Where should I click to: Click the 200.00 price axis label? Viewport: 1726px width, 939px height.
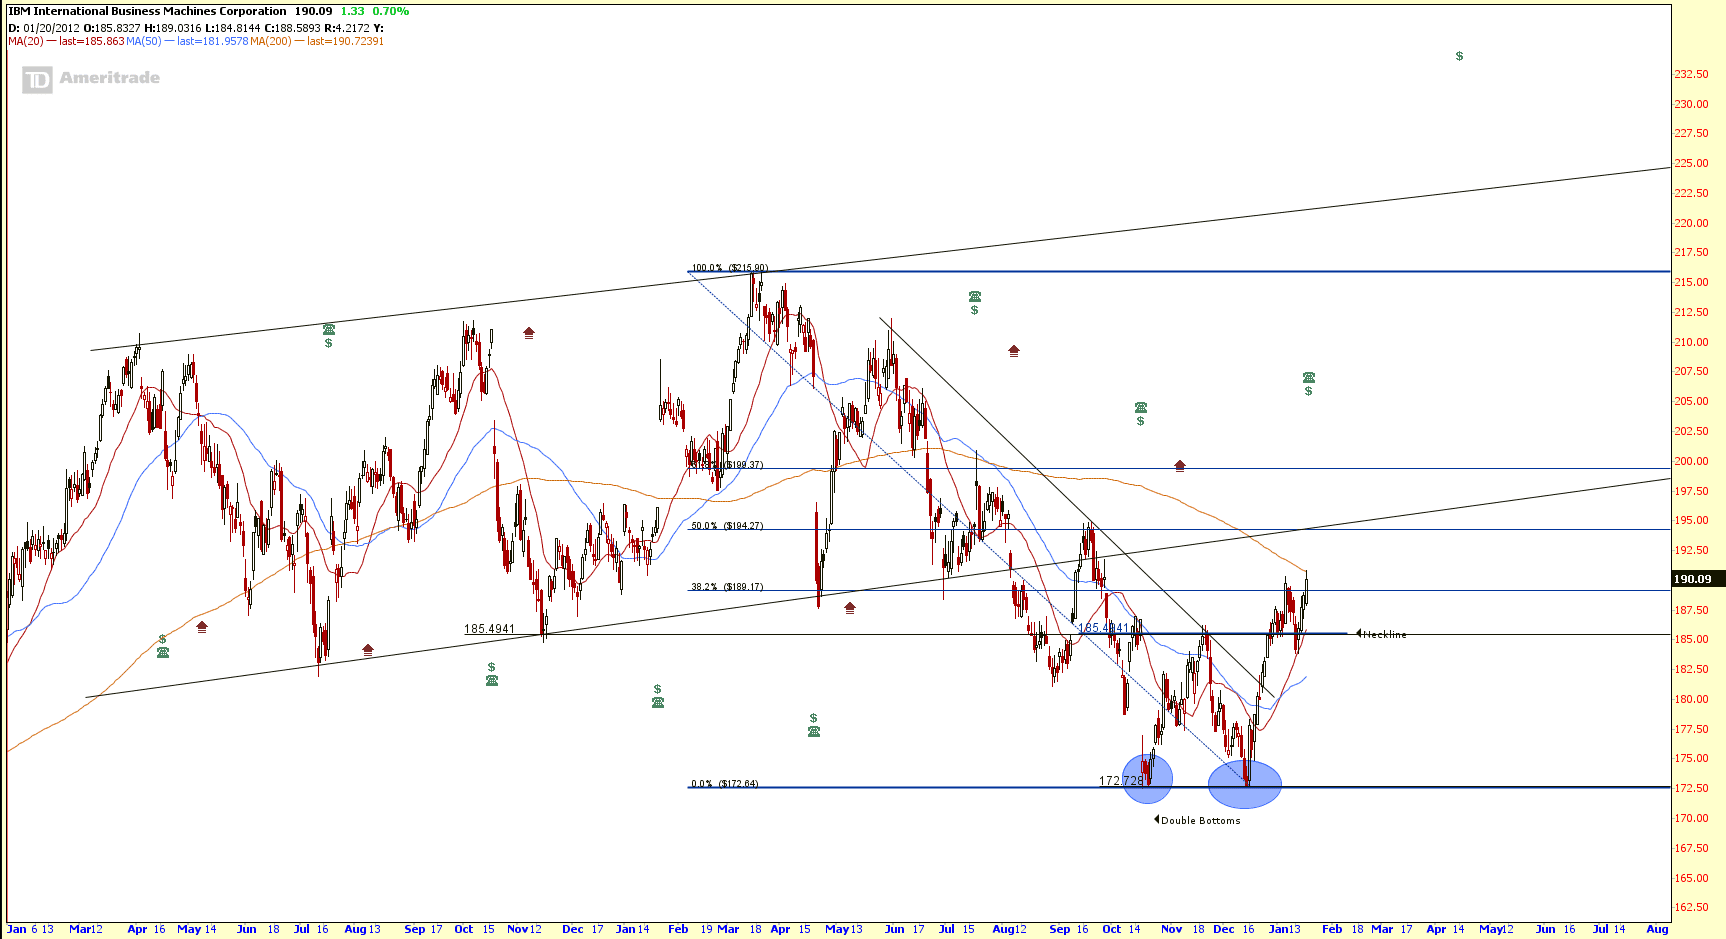point(1691,461)
